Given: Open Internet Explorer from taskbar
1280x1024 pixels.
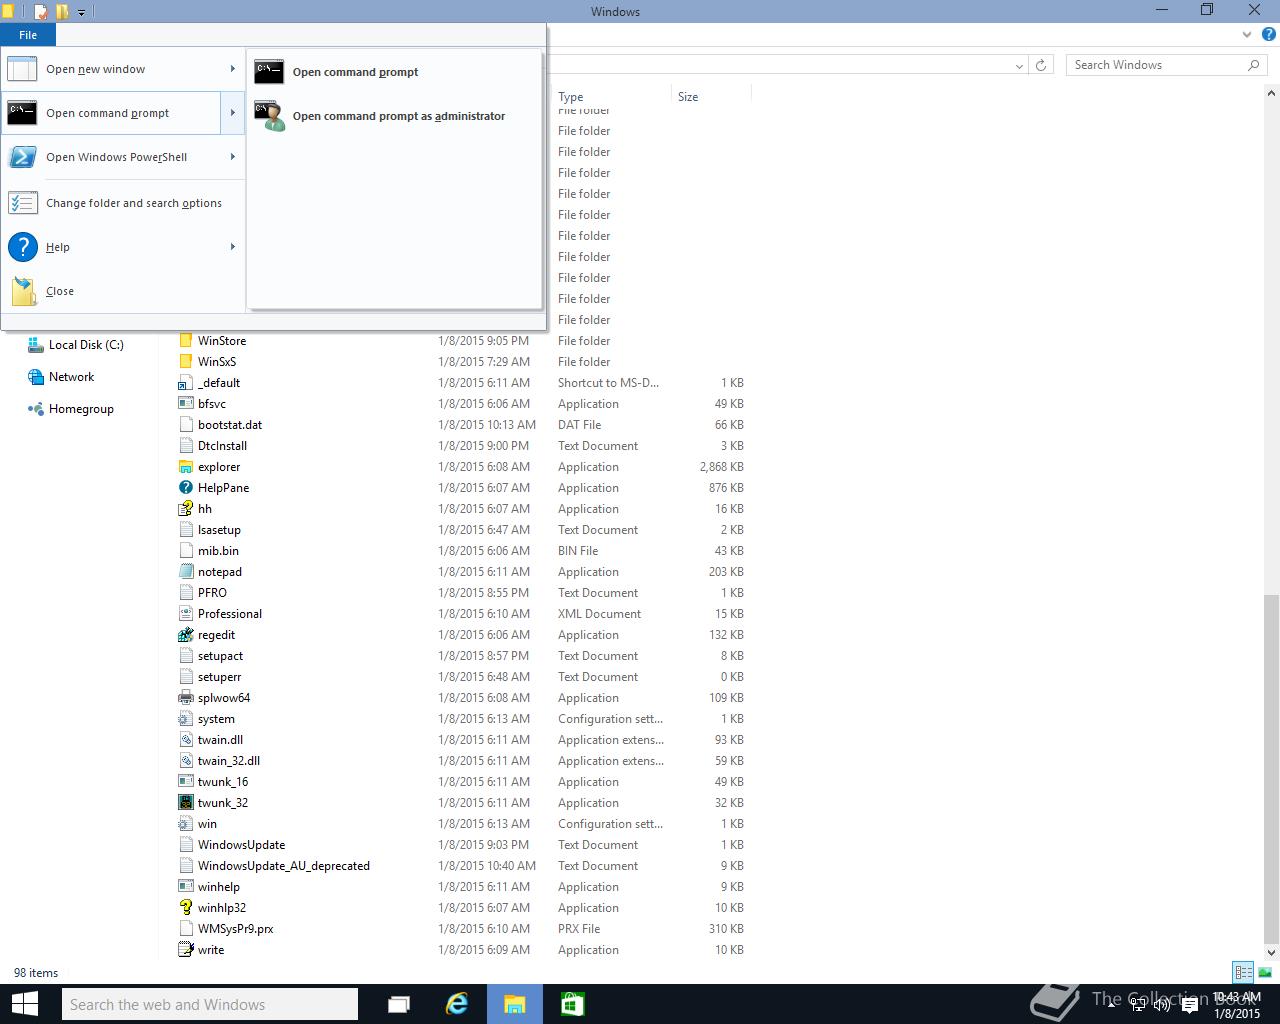Looking at the screenshot, I should 457,1004.
